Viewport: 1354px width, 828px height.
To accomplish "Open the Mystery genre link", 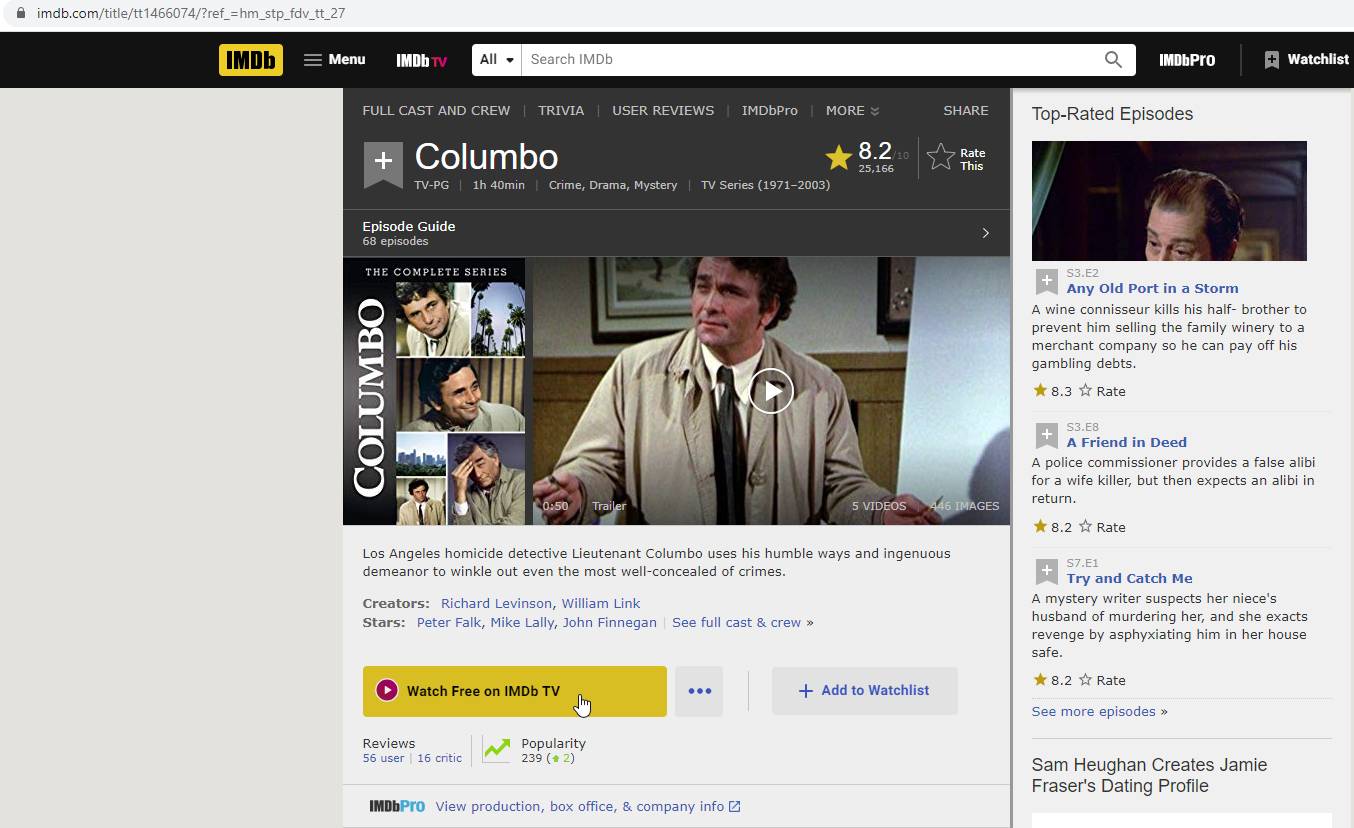I will pos(654,185).
